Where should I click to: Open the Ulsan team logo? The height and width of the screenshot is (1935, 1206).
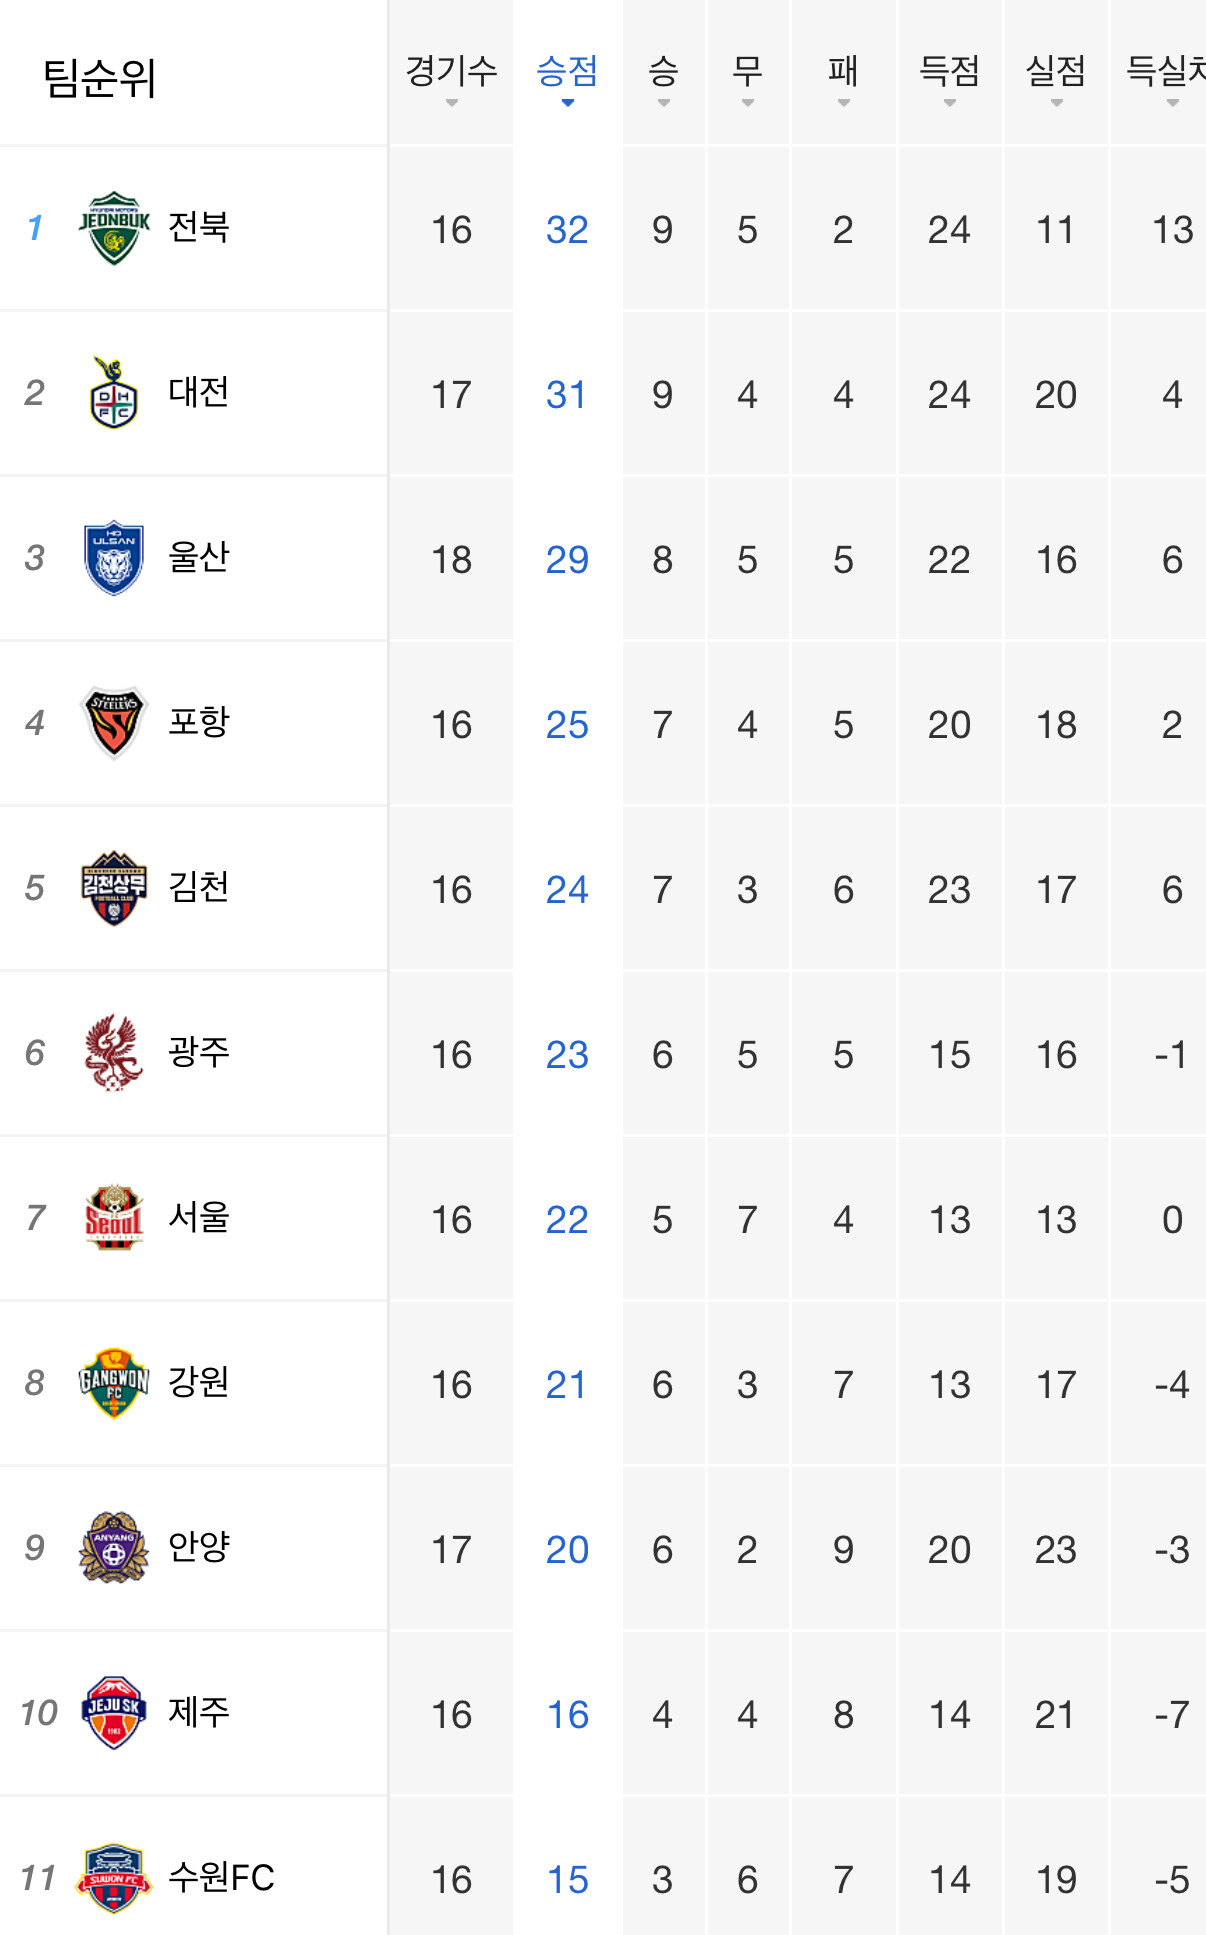coord(114,558)
